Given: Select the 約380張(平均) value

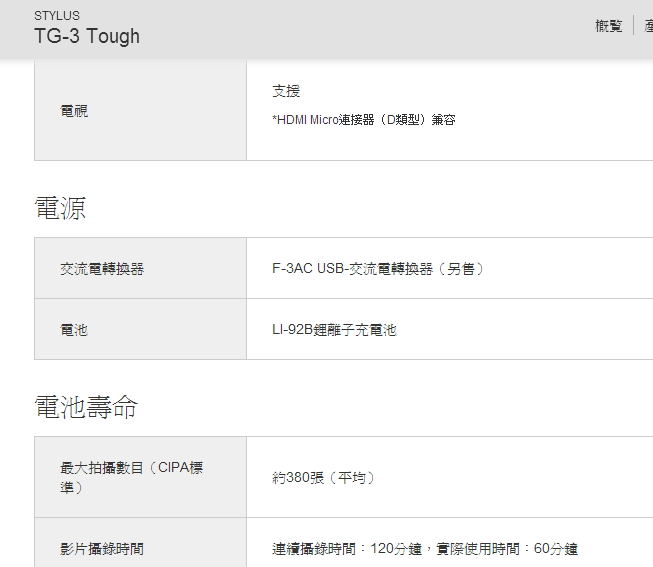Looking at the screenshot, I should point(324,477).
